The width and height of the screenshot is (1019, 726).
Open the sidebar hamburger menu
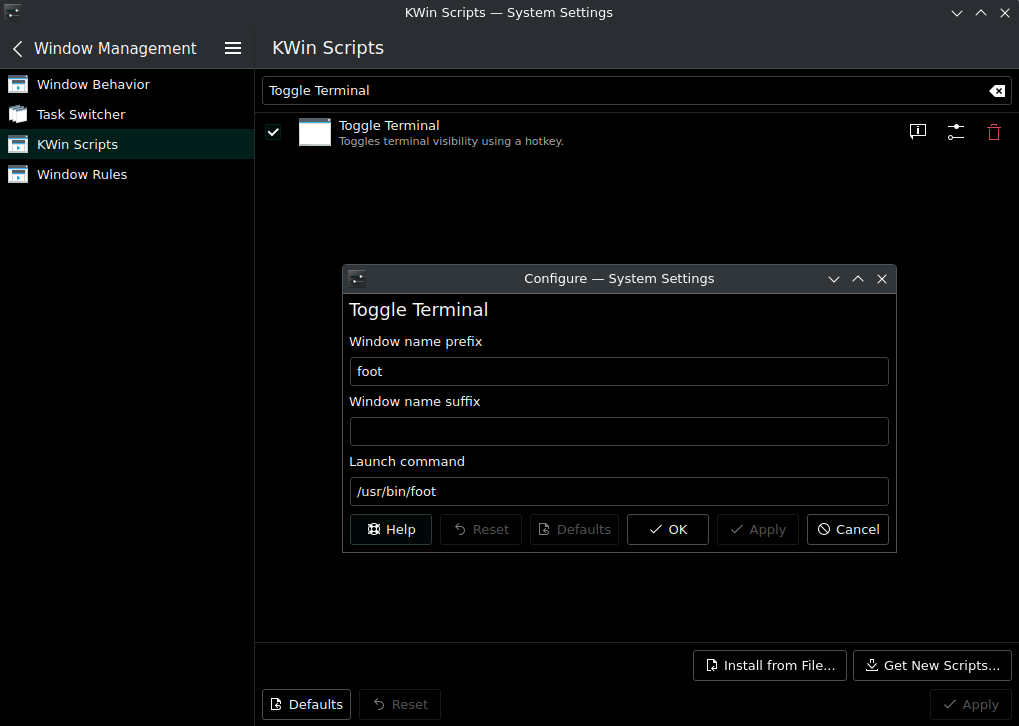click(x=233, y=48)
